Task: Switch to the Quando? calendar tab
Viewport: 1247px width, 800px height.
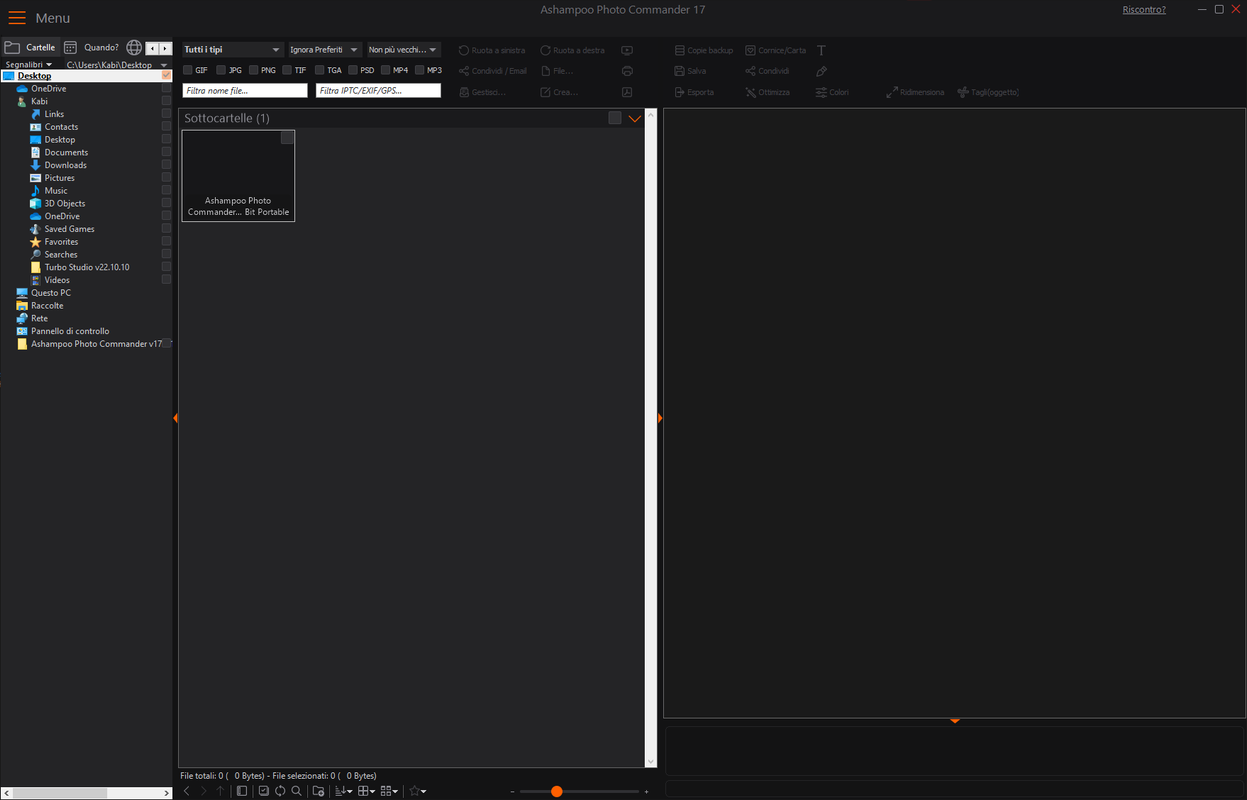Action: [x=91, y=47]
